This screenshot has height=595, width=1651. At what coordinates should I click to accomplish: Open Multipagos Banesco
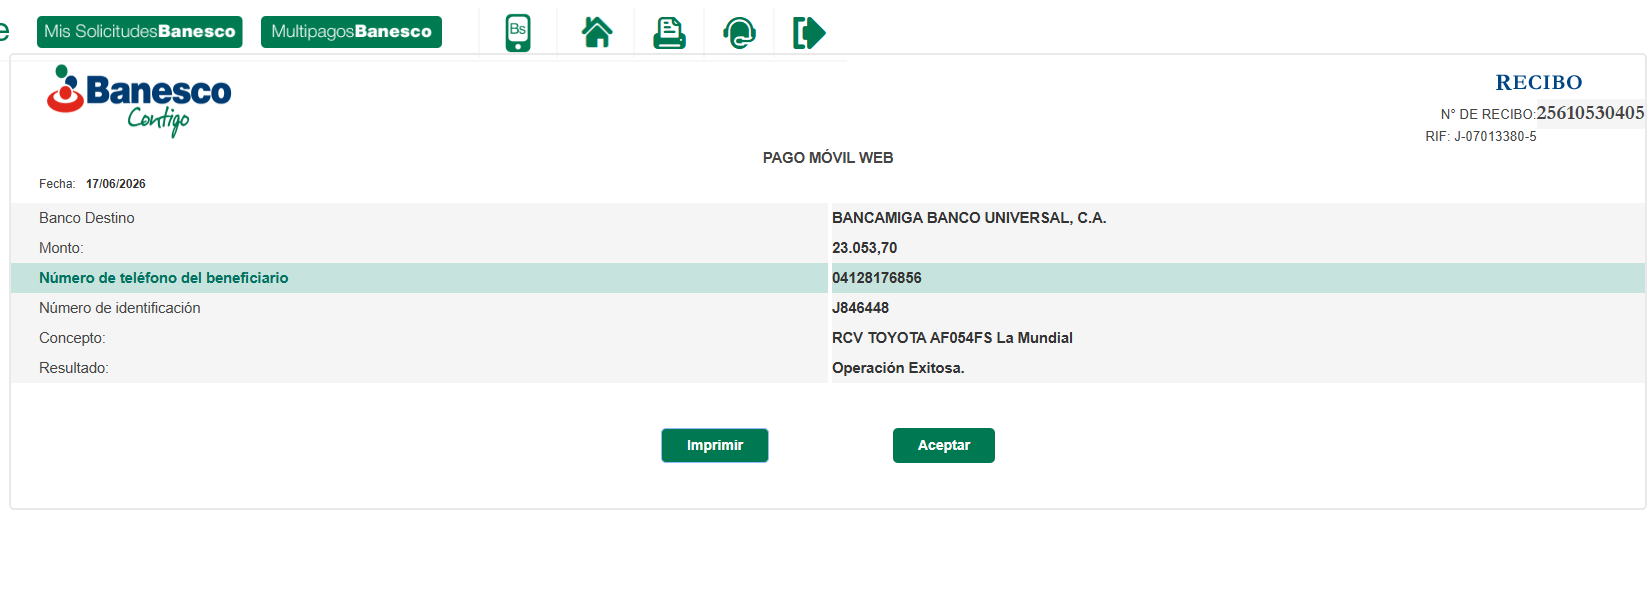tap(351, 32)
